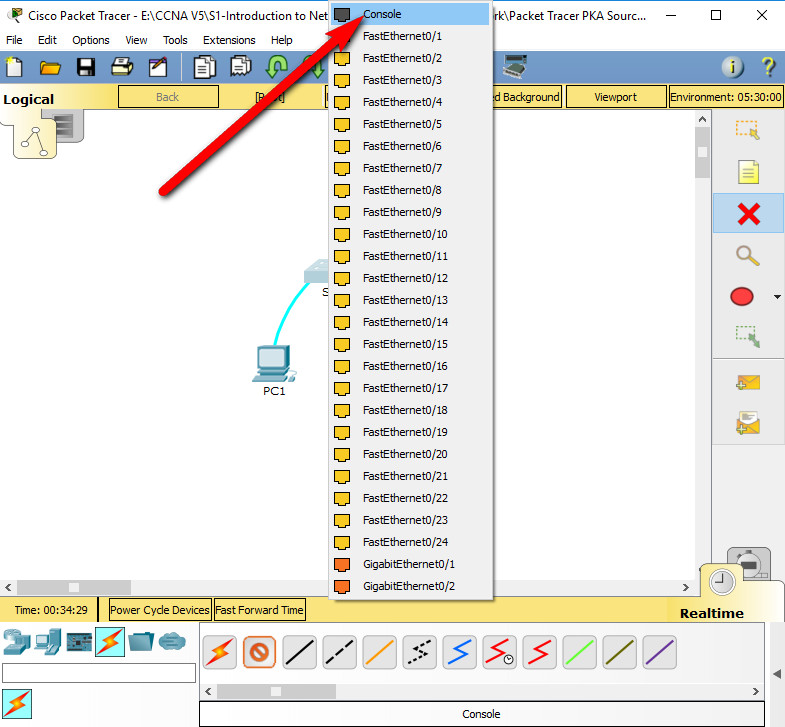
Task: Click the Add Simple PDU envelope
Action: point(747,383)
